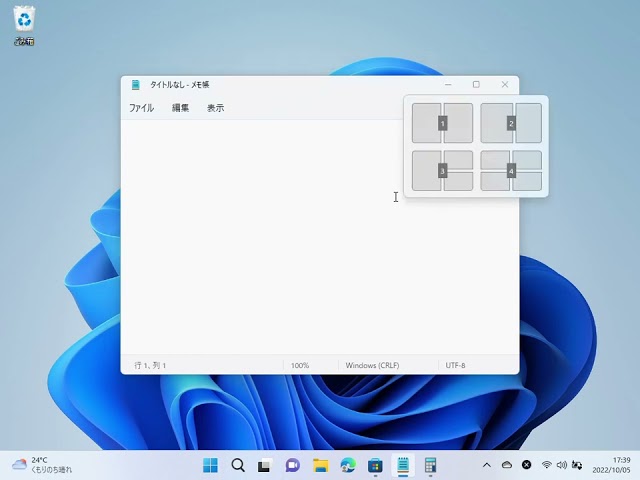640x480 pixels.
Task: Open taskbar Search magnifier
Action: click(x=238, y=465)
